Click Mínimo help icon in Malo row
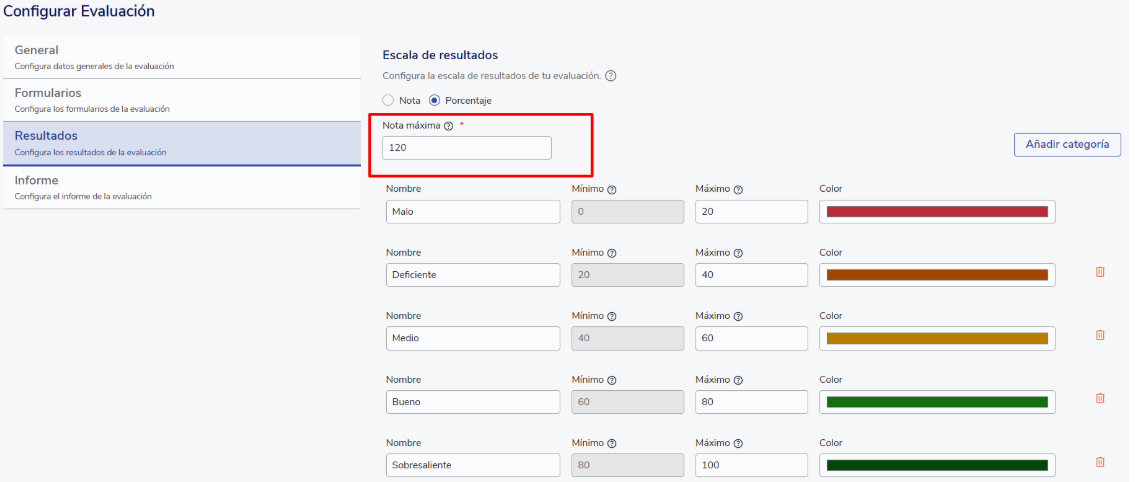The height and width of the screenshot is (482, 1135). 611,190
